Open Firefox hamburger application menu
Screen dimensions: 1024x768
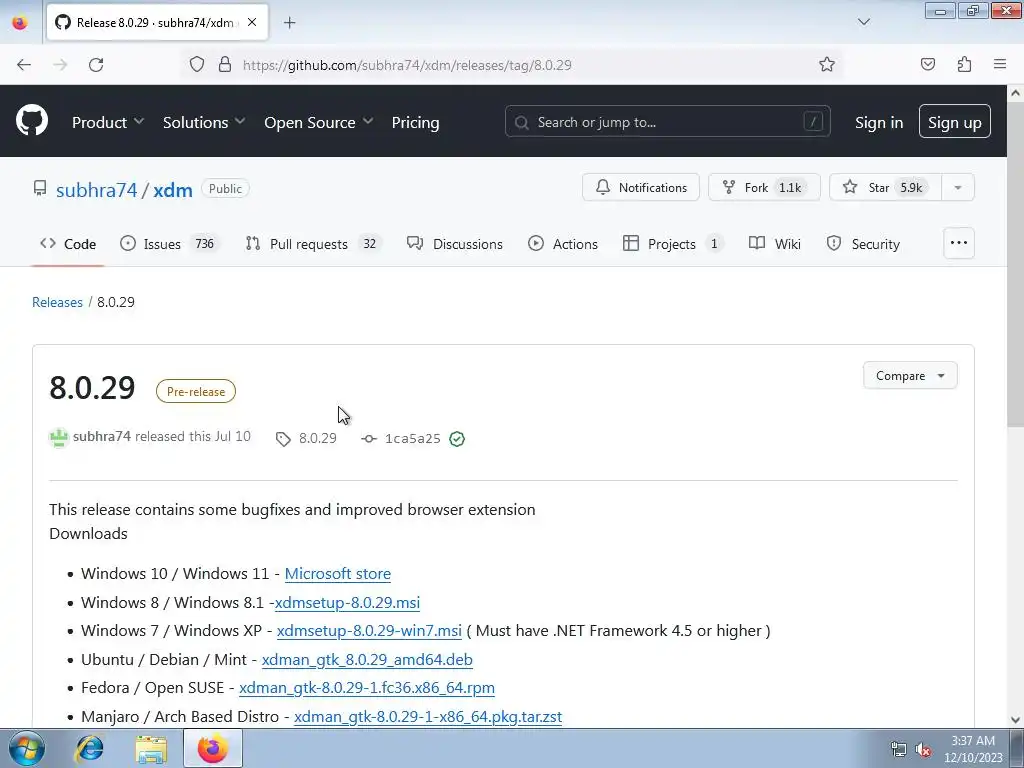(x=1000, y=65)
